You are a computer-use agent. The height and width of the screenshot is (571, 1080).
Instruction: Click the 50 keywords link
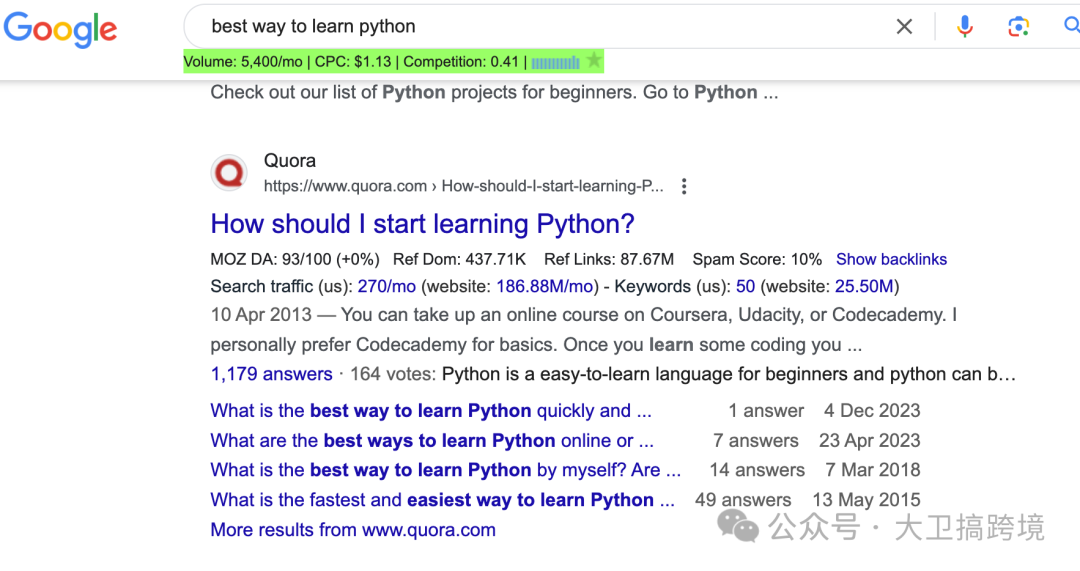(x=745, y=287)
